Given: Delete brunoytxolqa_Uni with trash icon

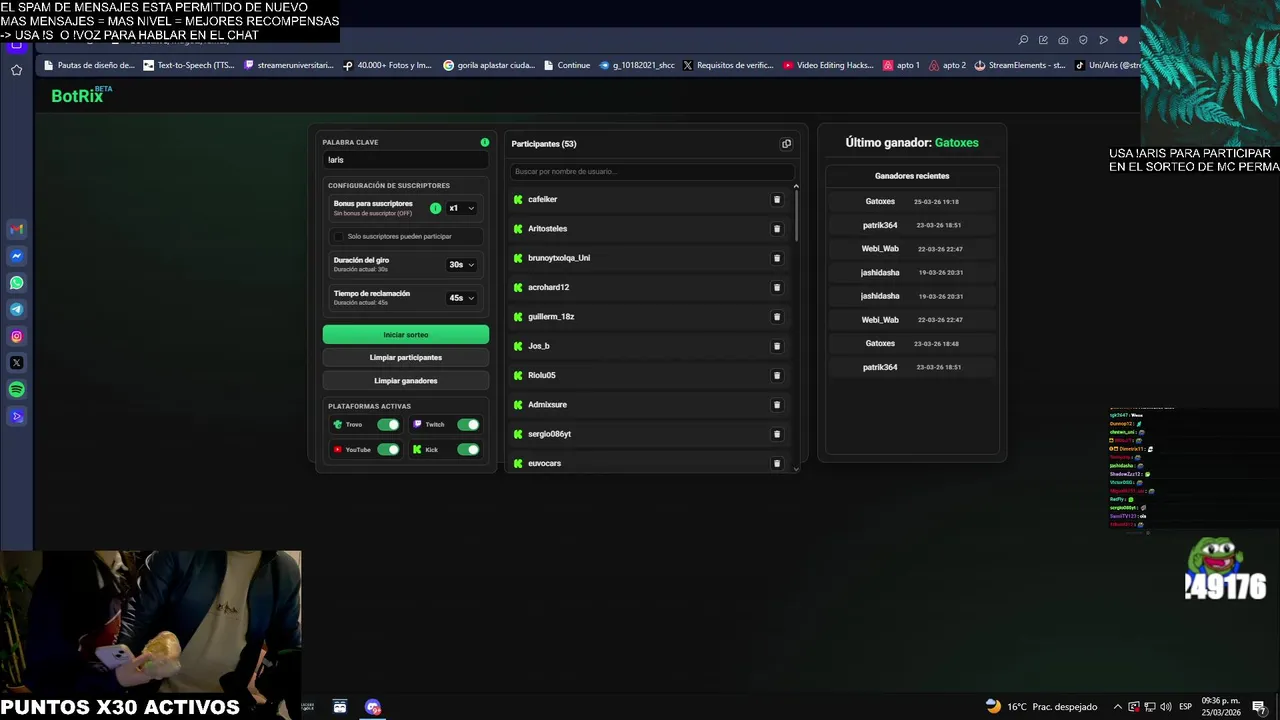Looking at the screenshot, I should click(777, 258).
